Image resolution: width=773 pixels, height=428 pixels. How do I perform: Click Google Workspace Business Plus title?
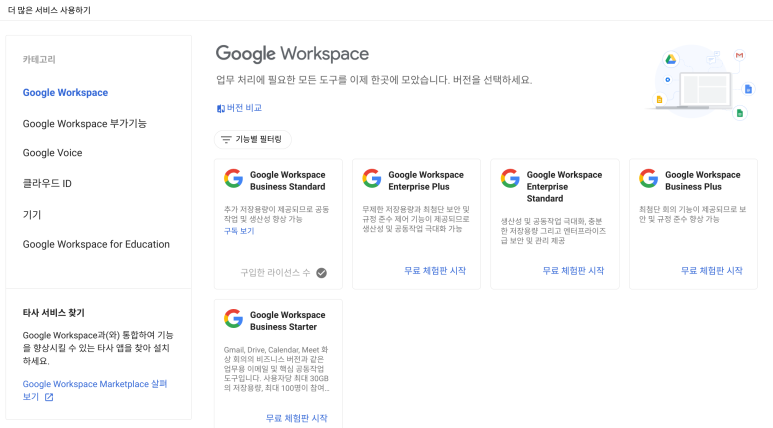(x=703, y=180)
